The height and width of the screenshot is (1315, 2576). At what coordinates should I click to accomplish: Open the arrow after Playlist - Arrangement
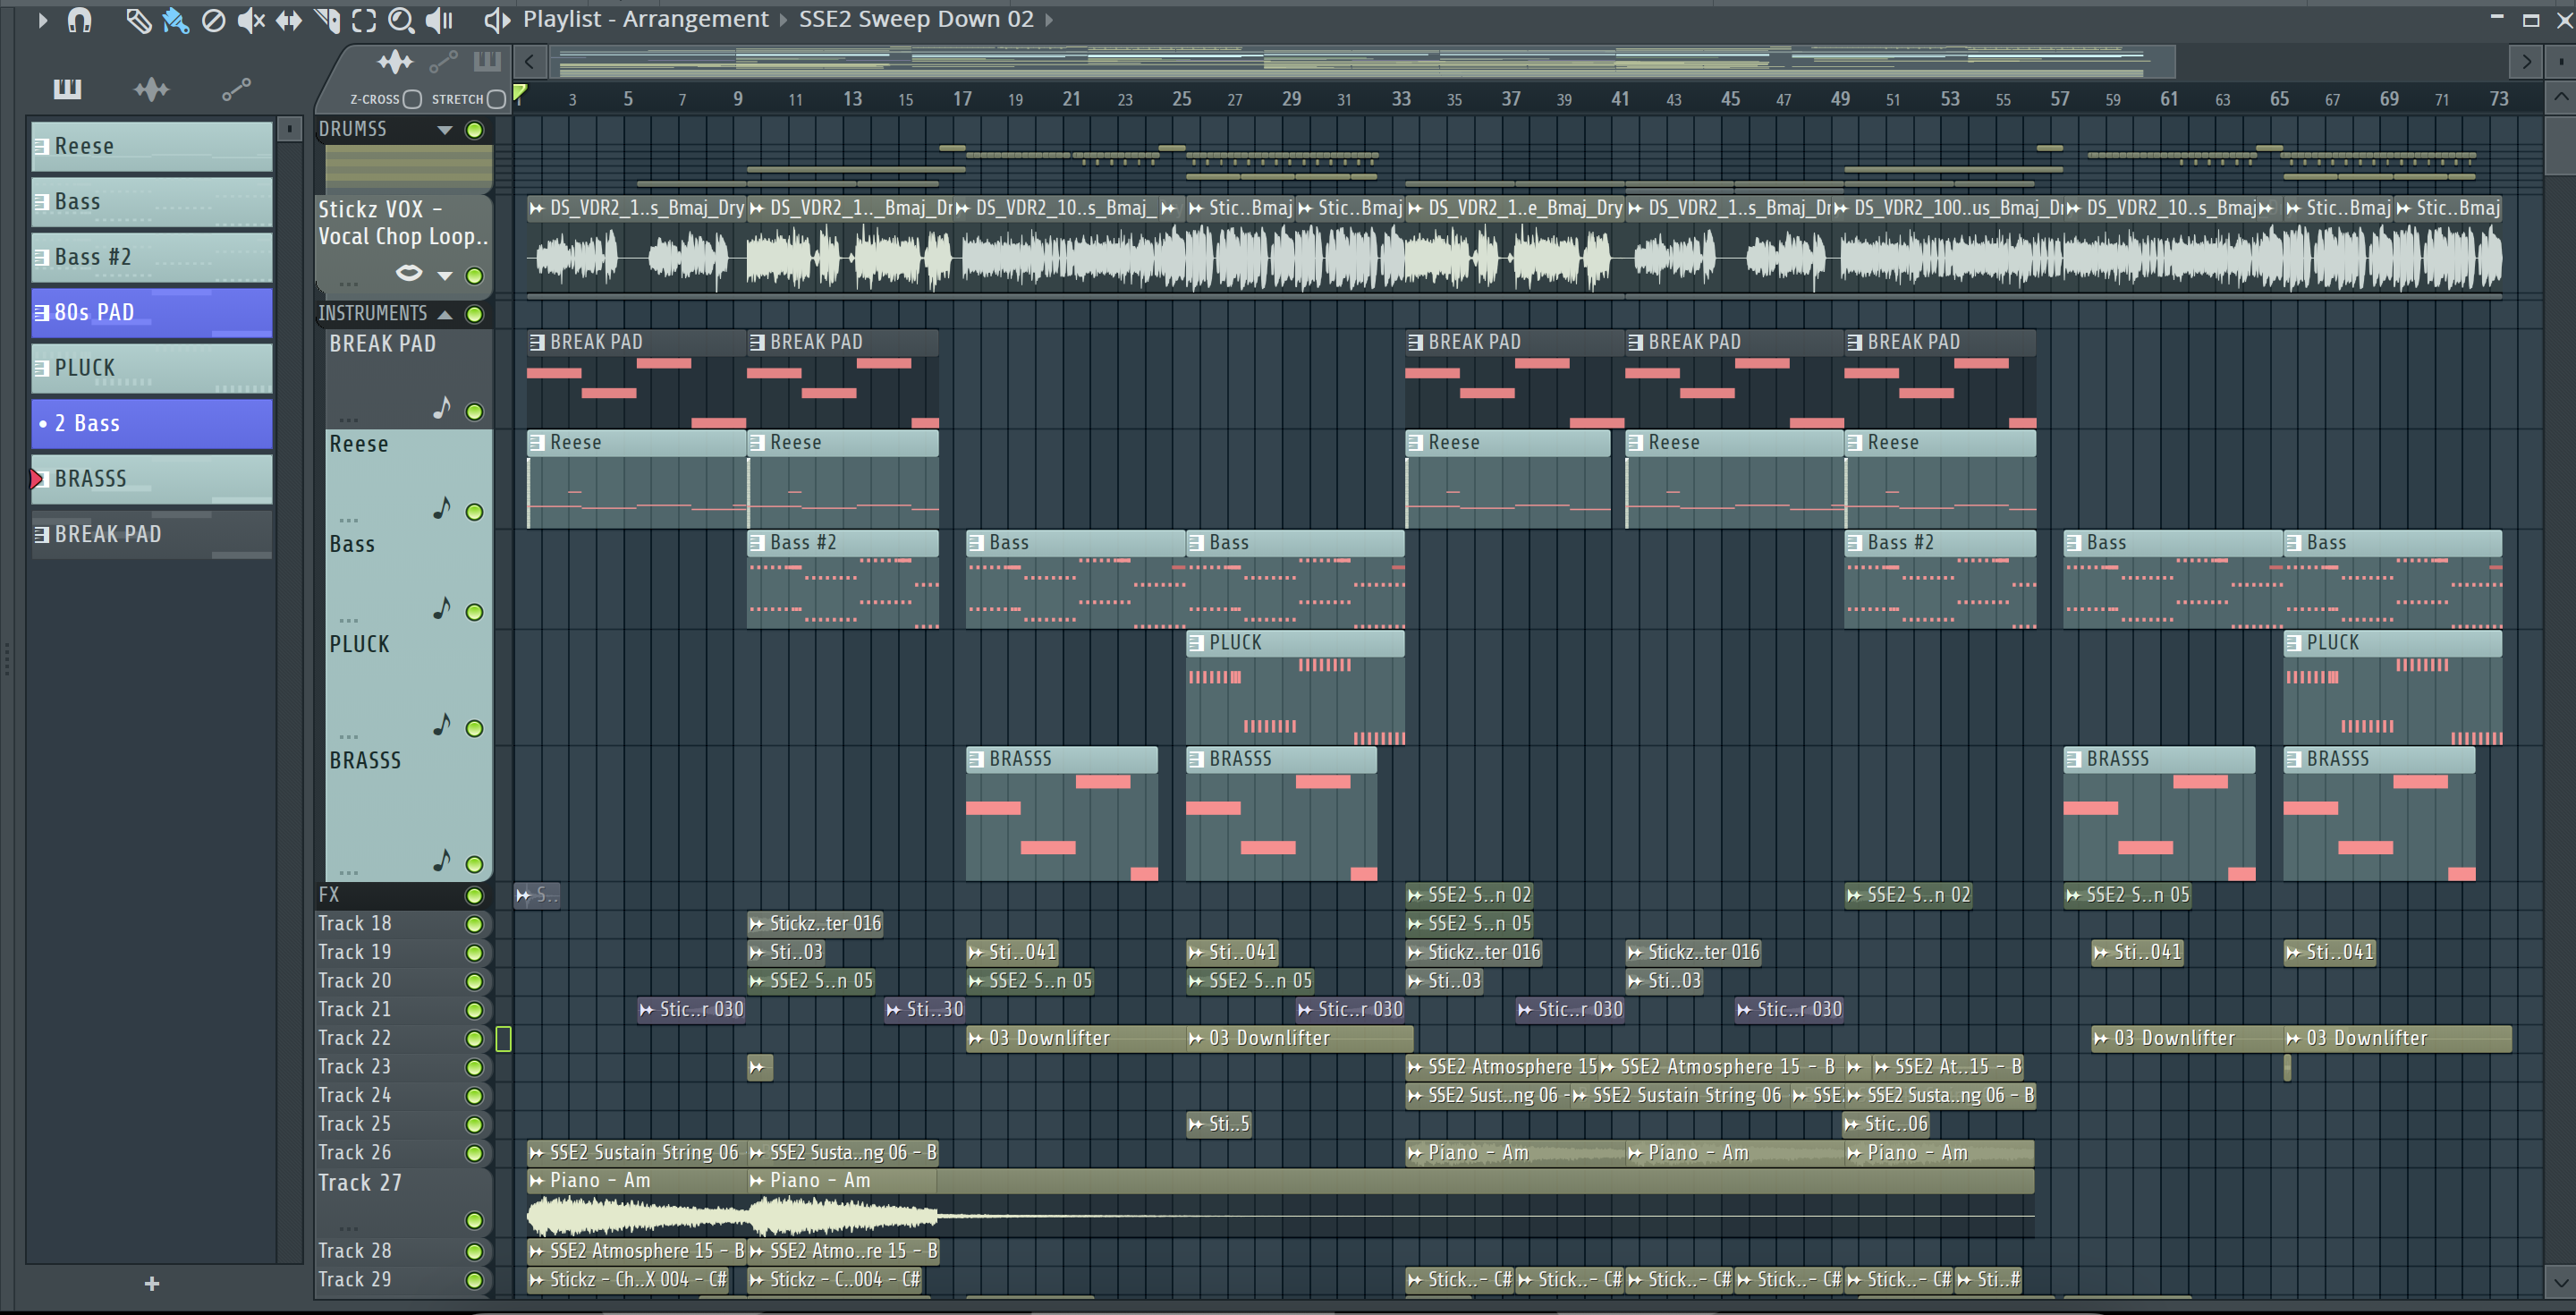(783, 20)
